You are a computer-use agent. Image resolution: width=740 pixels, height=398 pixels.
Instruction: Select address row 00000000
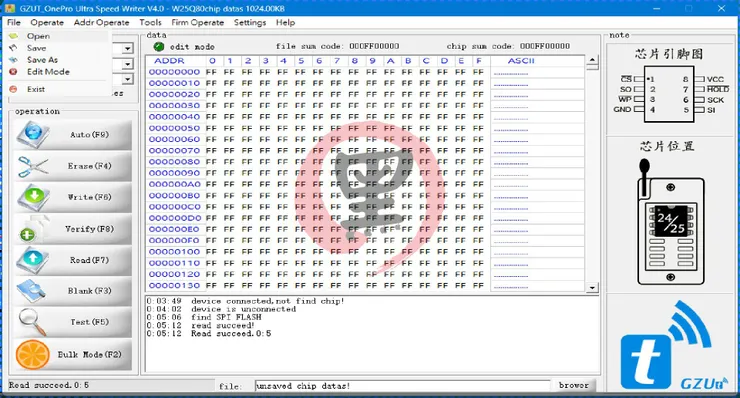pyautogui.click(x=174, y=72)
